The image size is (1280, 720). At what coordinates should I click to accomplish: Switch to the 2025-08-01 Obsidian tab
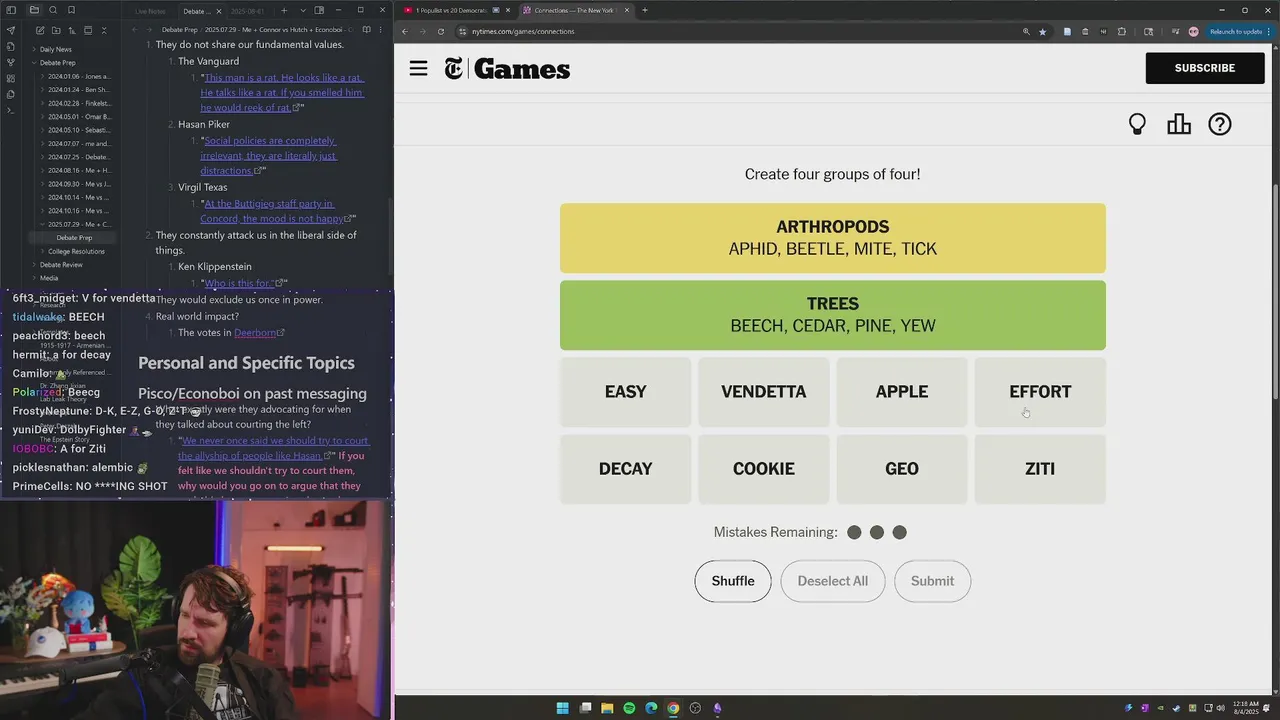247,11
